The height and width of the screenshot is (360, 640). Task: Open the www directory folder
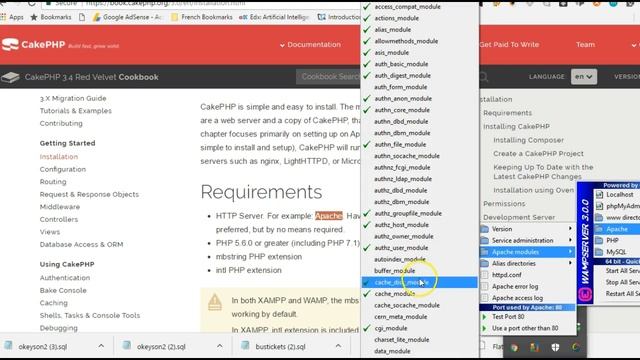tap(617, 218)
